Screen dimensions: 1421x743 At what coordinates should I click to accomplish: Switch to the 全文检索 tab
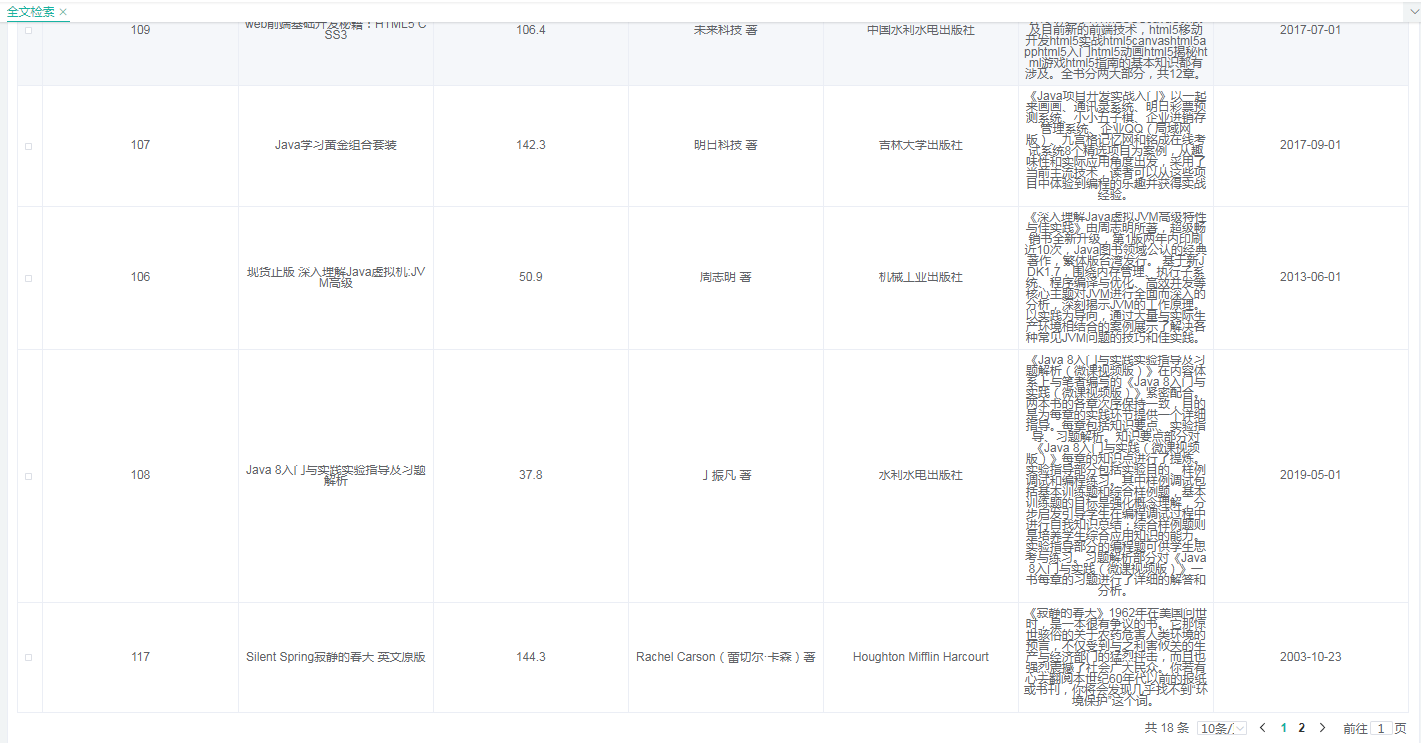point(31,12)
